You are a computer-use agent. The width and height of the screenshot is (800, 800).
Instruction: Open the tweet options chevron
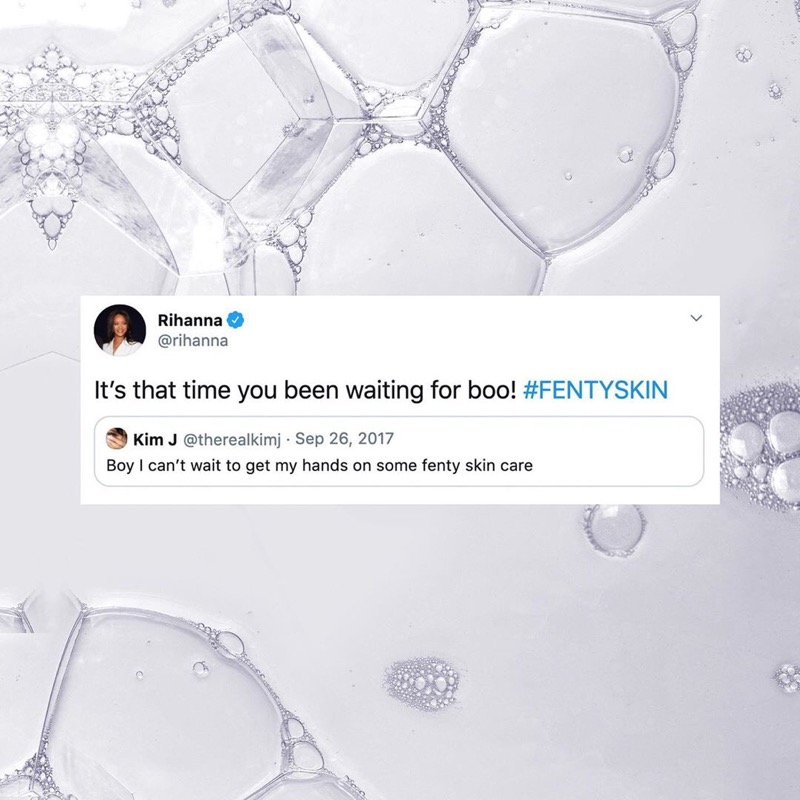point(696,318)
